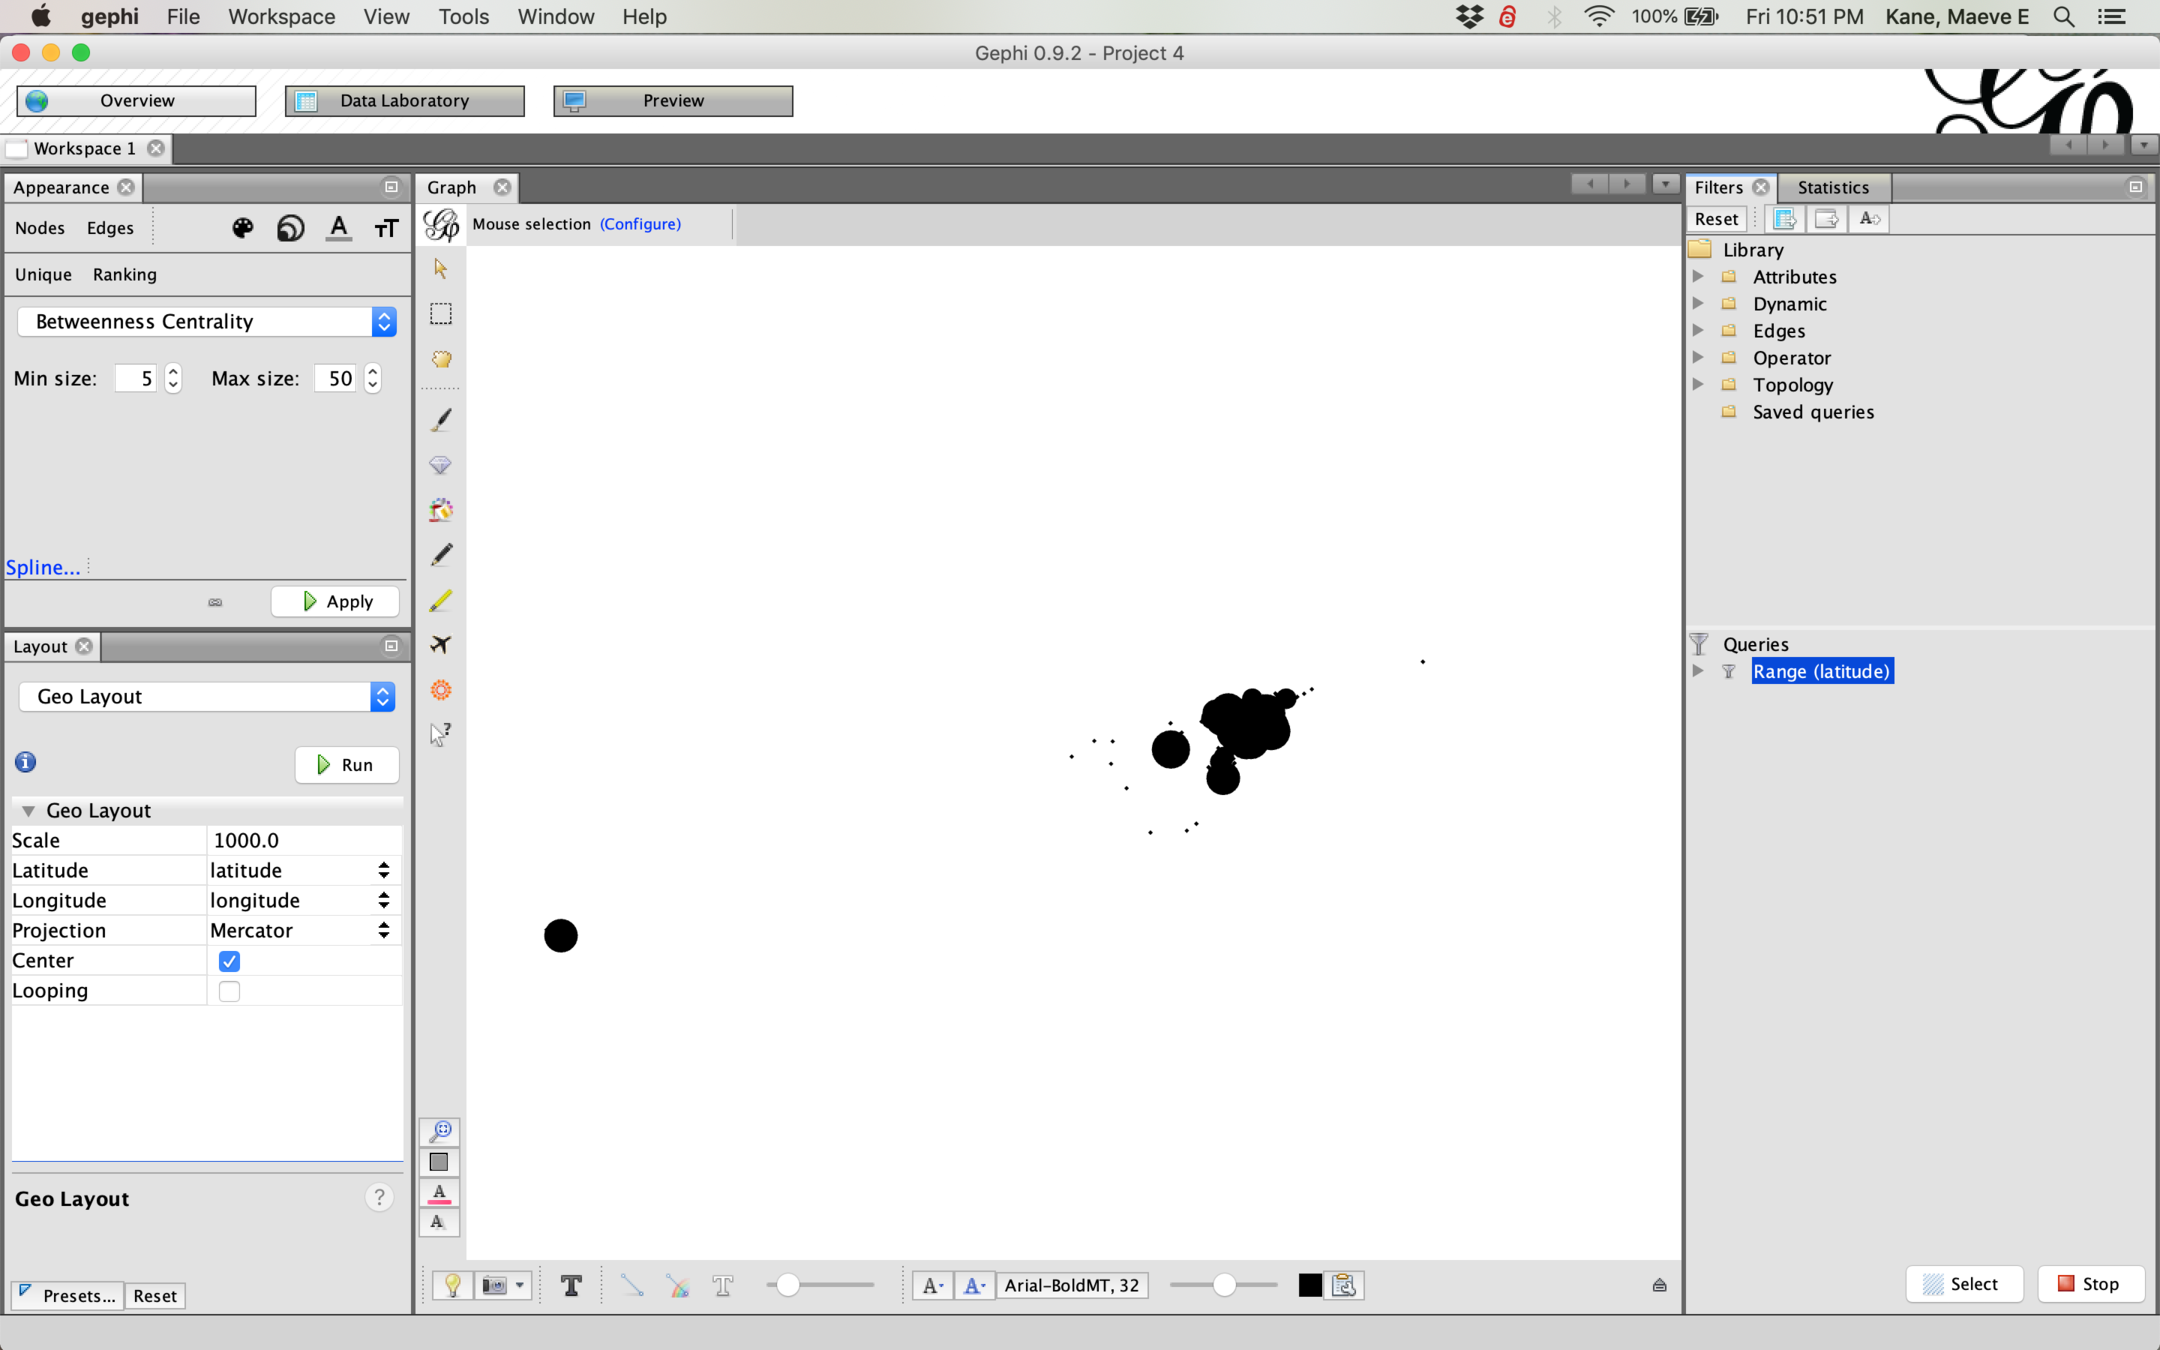Click the bold T show labels icon
Viewport: 2160px width, 1350px height.
(571, 1285)
